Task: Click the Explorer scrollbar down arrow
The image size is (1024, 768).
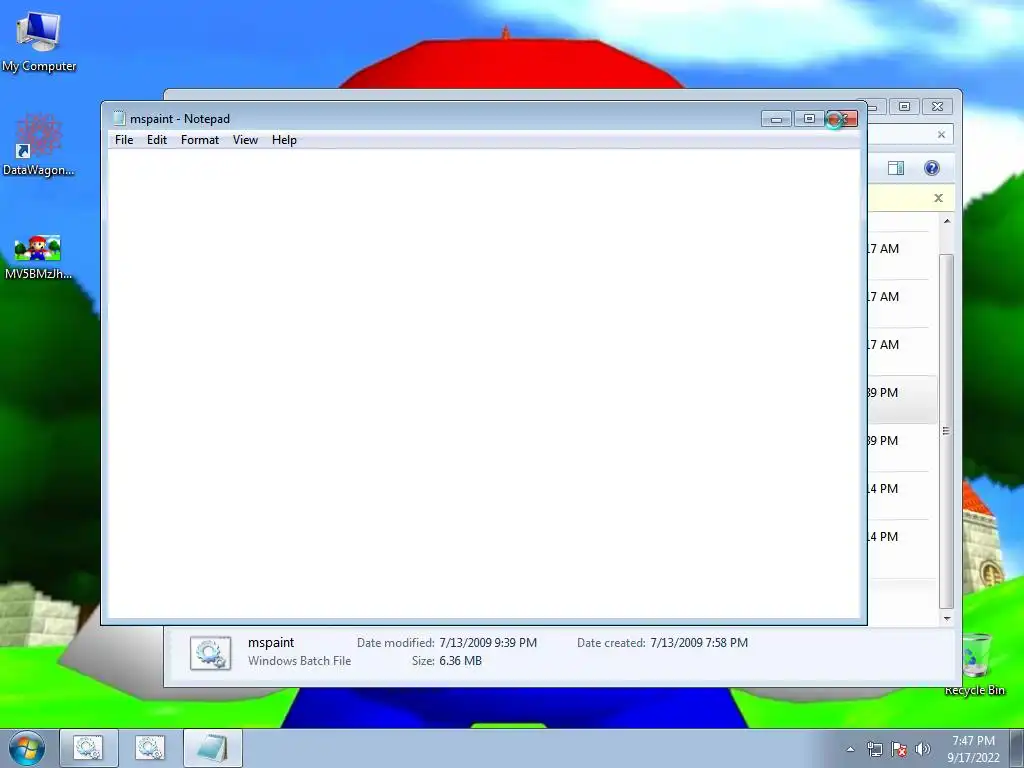Action: [x=947, y=618]
